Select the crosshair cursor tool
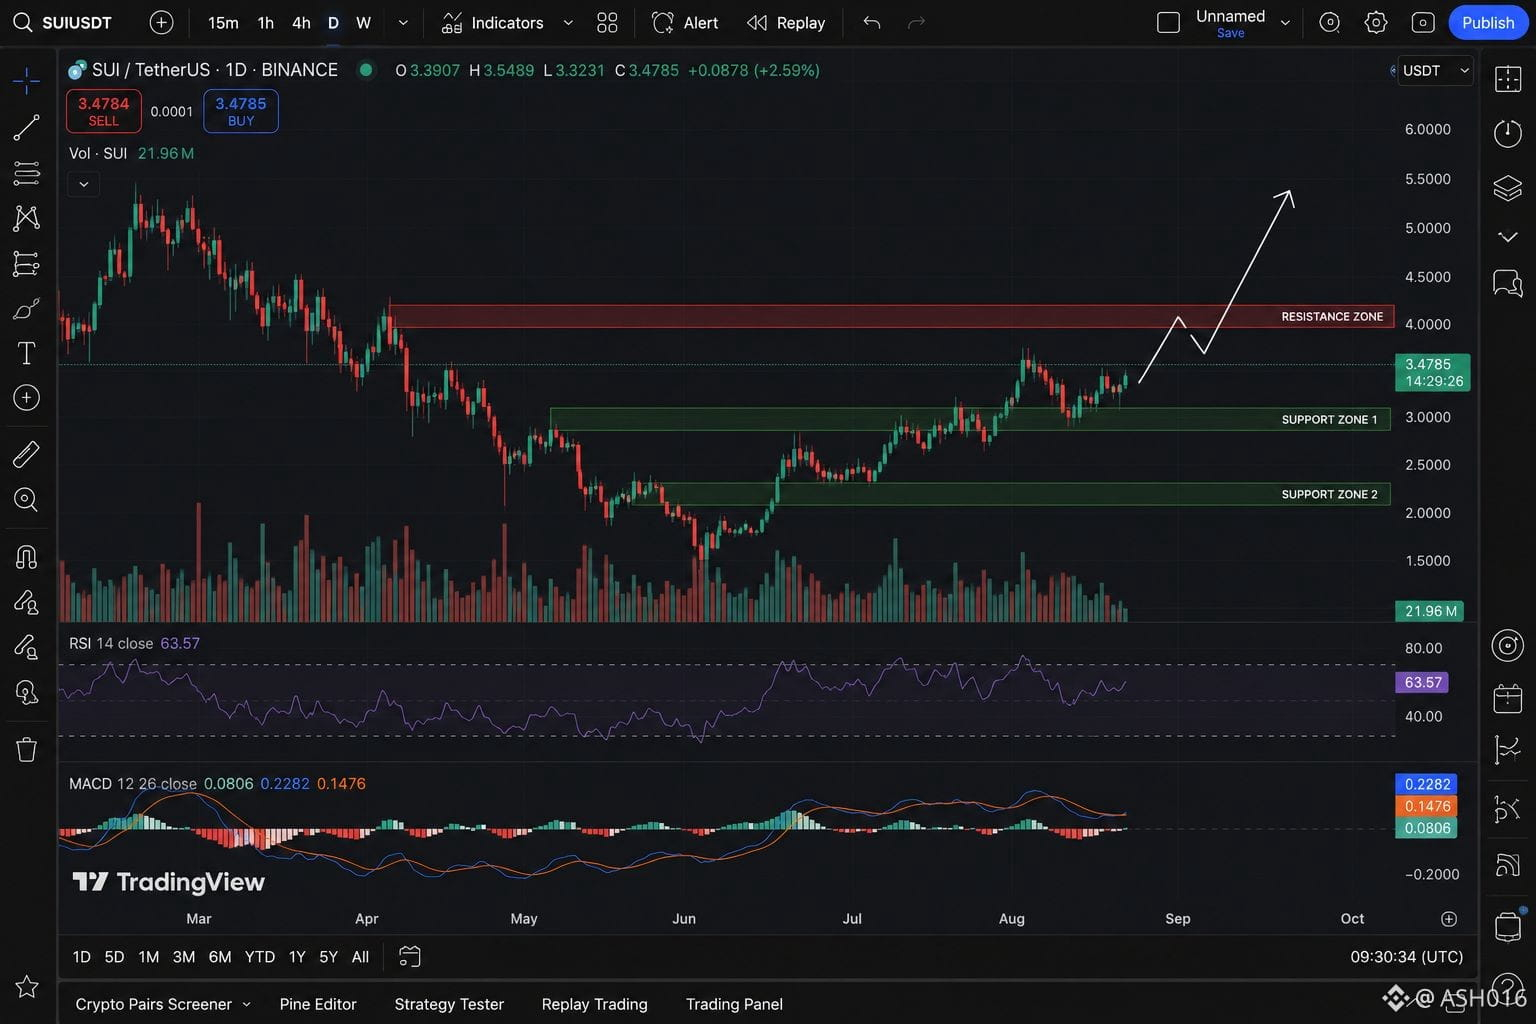 (x=27, y=80)
